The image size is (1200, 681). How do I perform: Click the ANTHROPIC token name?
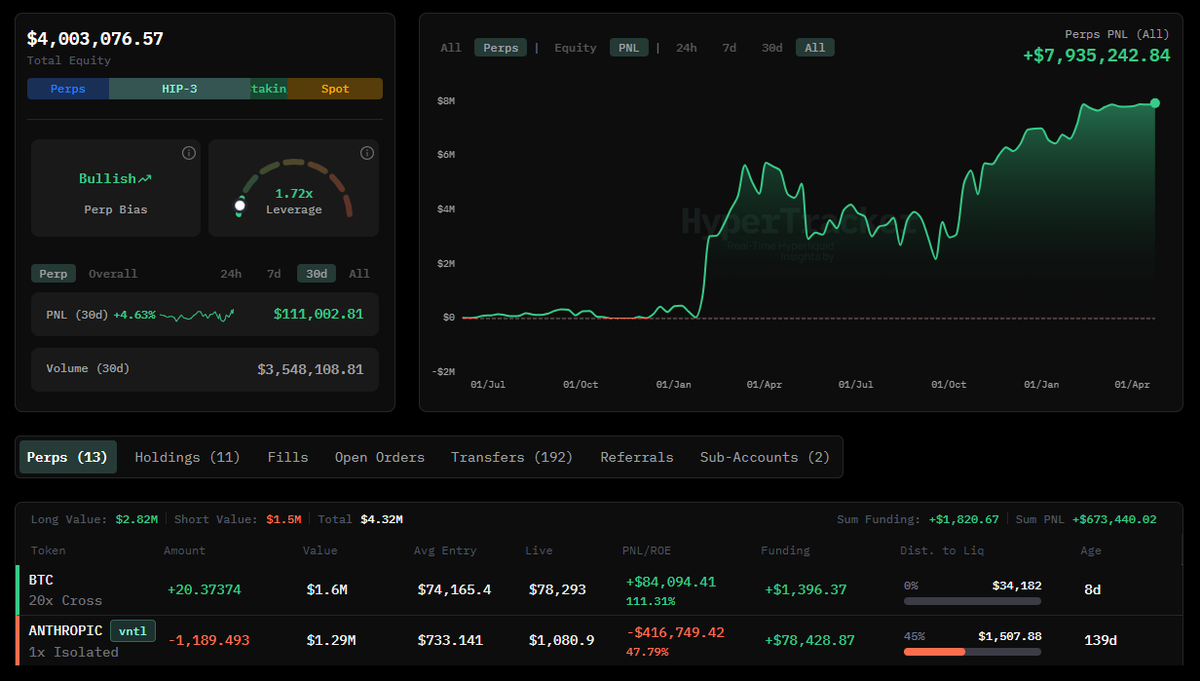65,631
